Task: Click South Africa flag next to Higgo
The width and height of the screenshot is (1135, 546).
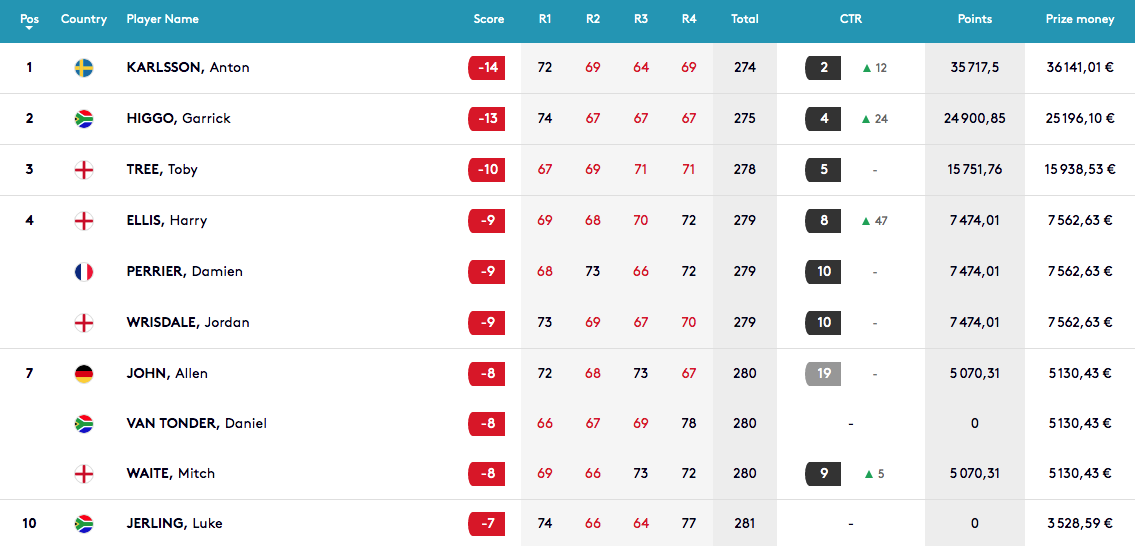Action: [x=84, y=119]
